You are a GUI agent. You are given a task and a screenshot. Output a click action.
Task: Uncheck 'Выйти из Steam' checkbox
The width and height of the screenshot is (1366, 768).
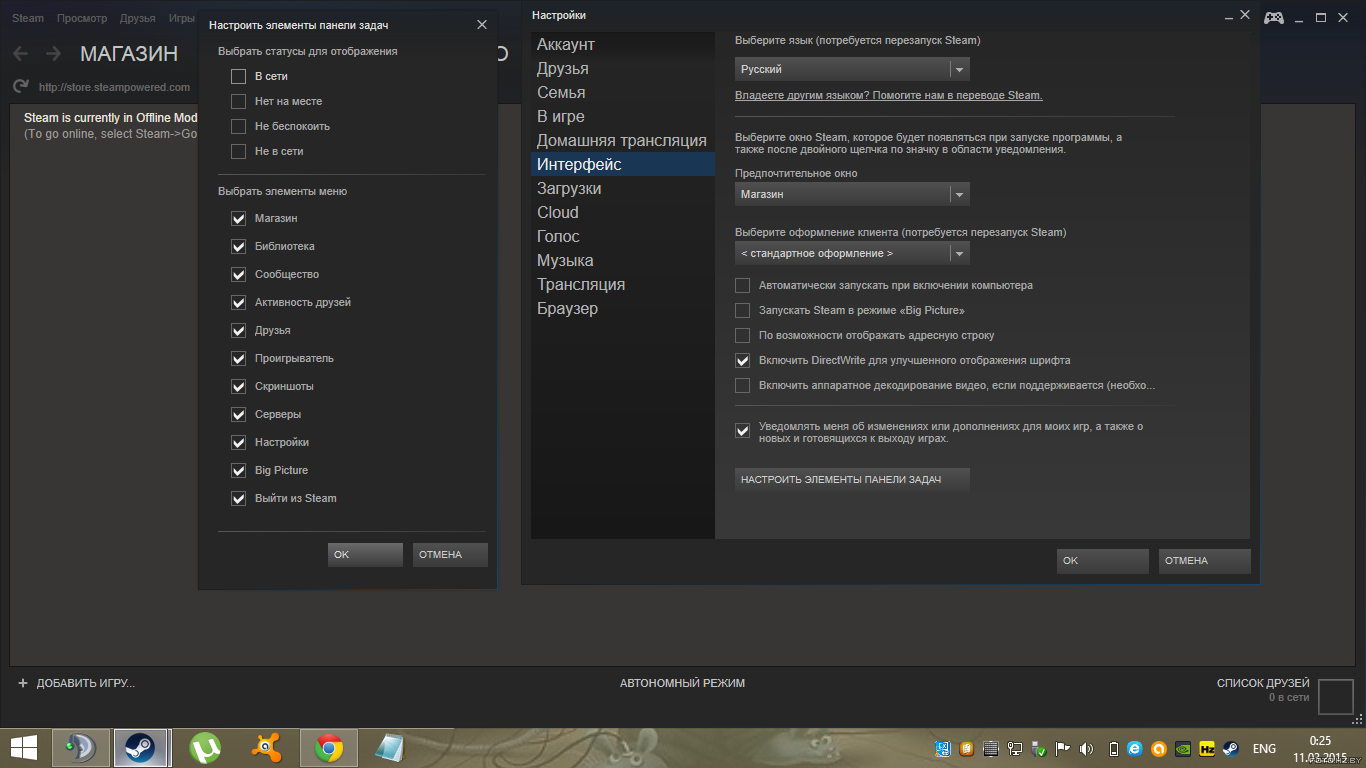pyautogui.click(x=238, y=498)
